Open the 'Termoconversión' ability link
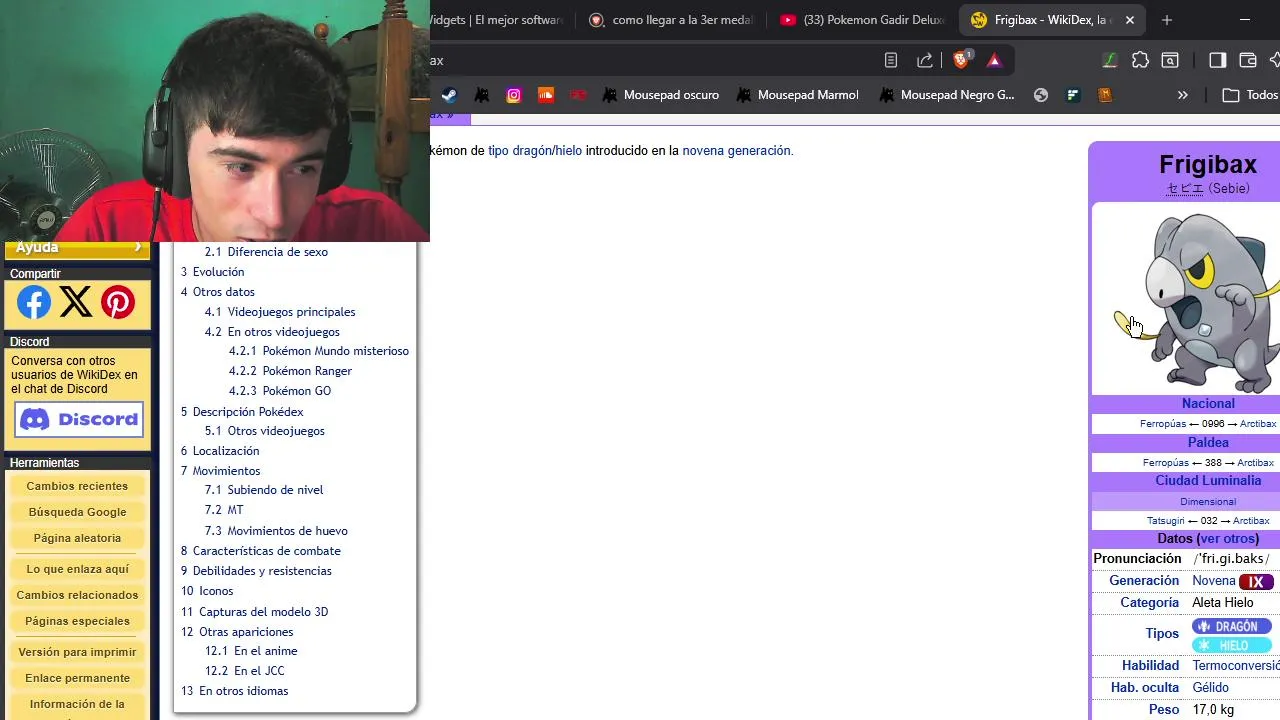Screen dimensions: 1280x720 click(x=1236, y=666)
